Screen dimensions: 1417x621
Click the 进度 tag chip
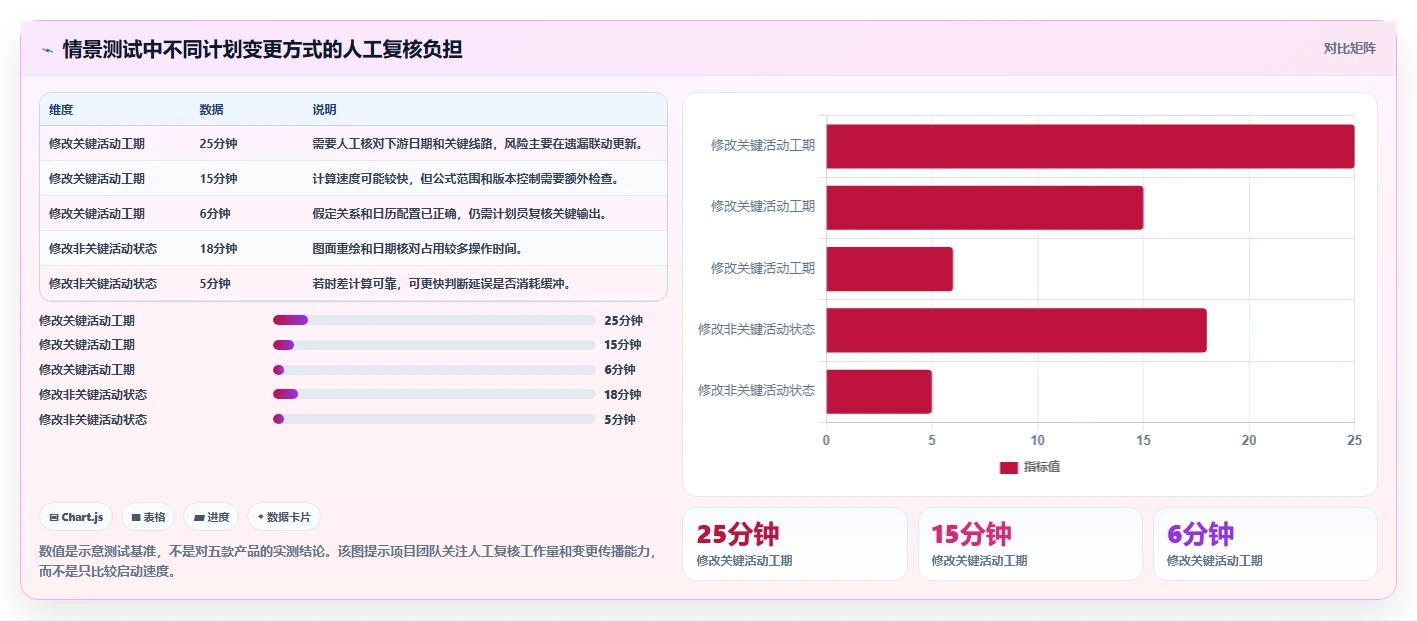click(211, 517)
